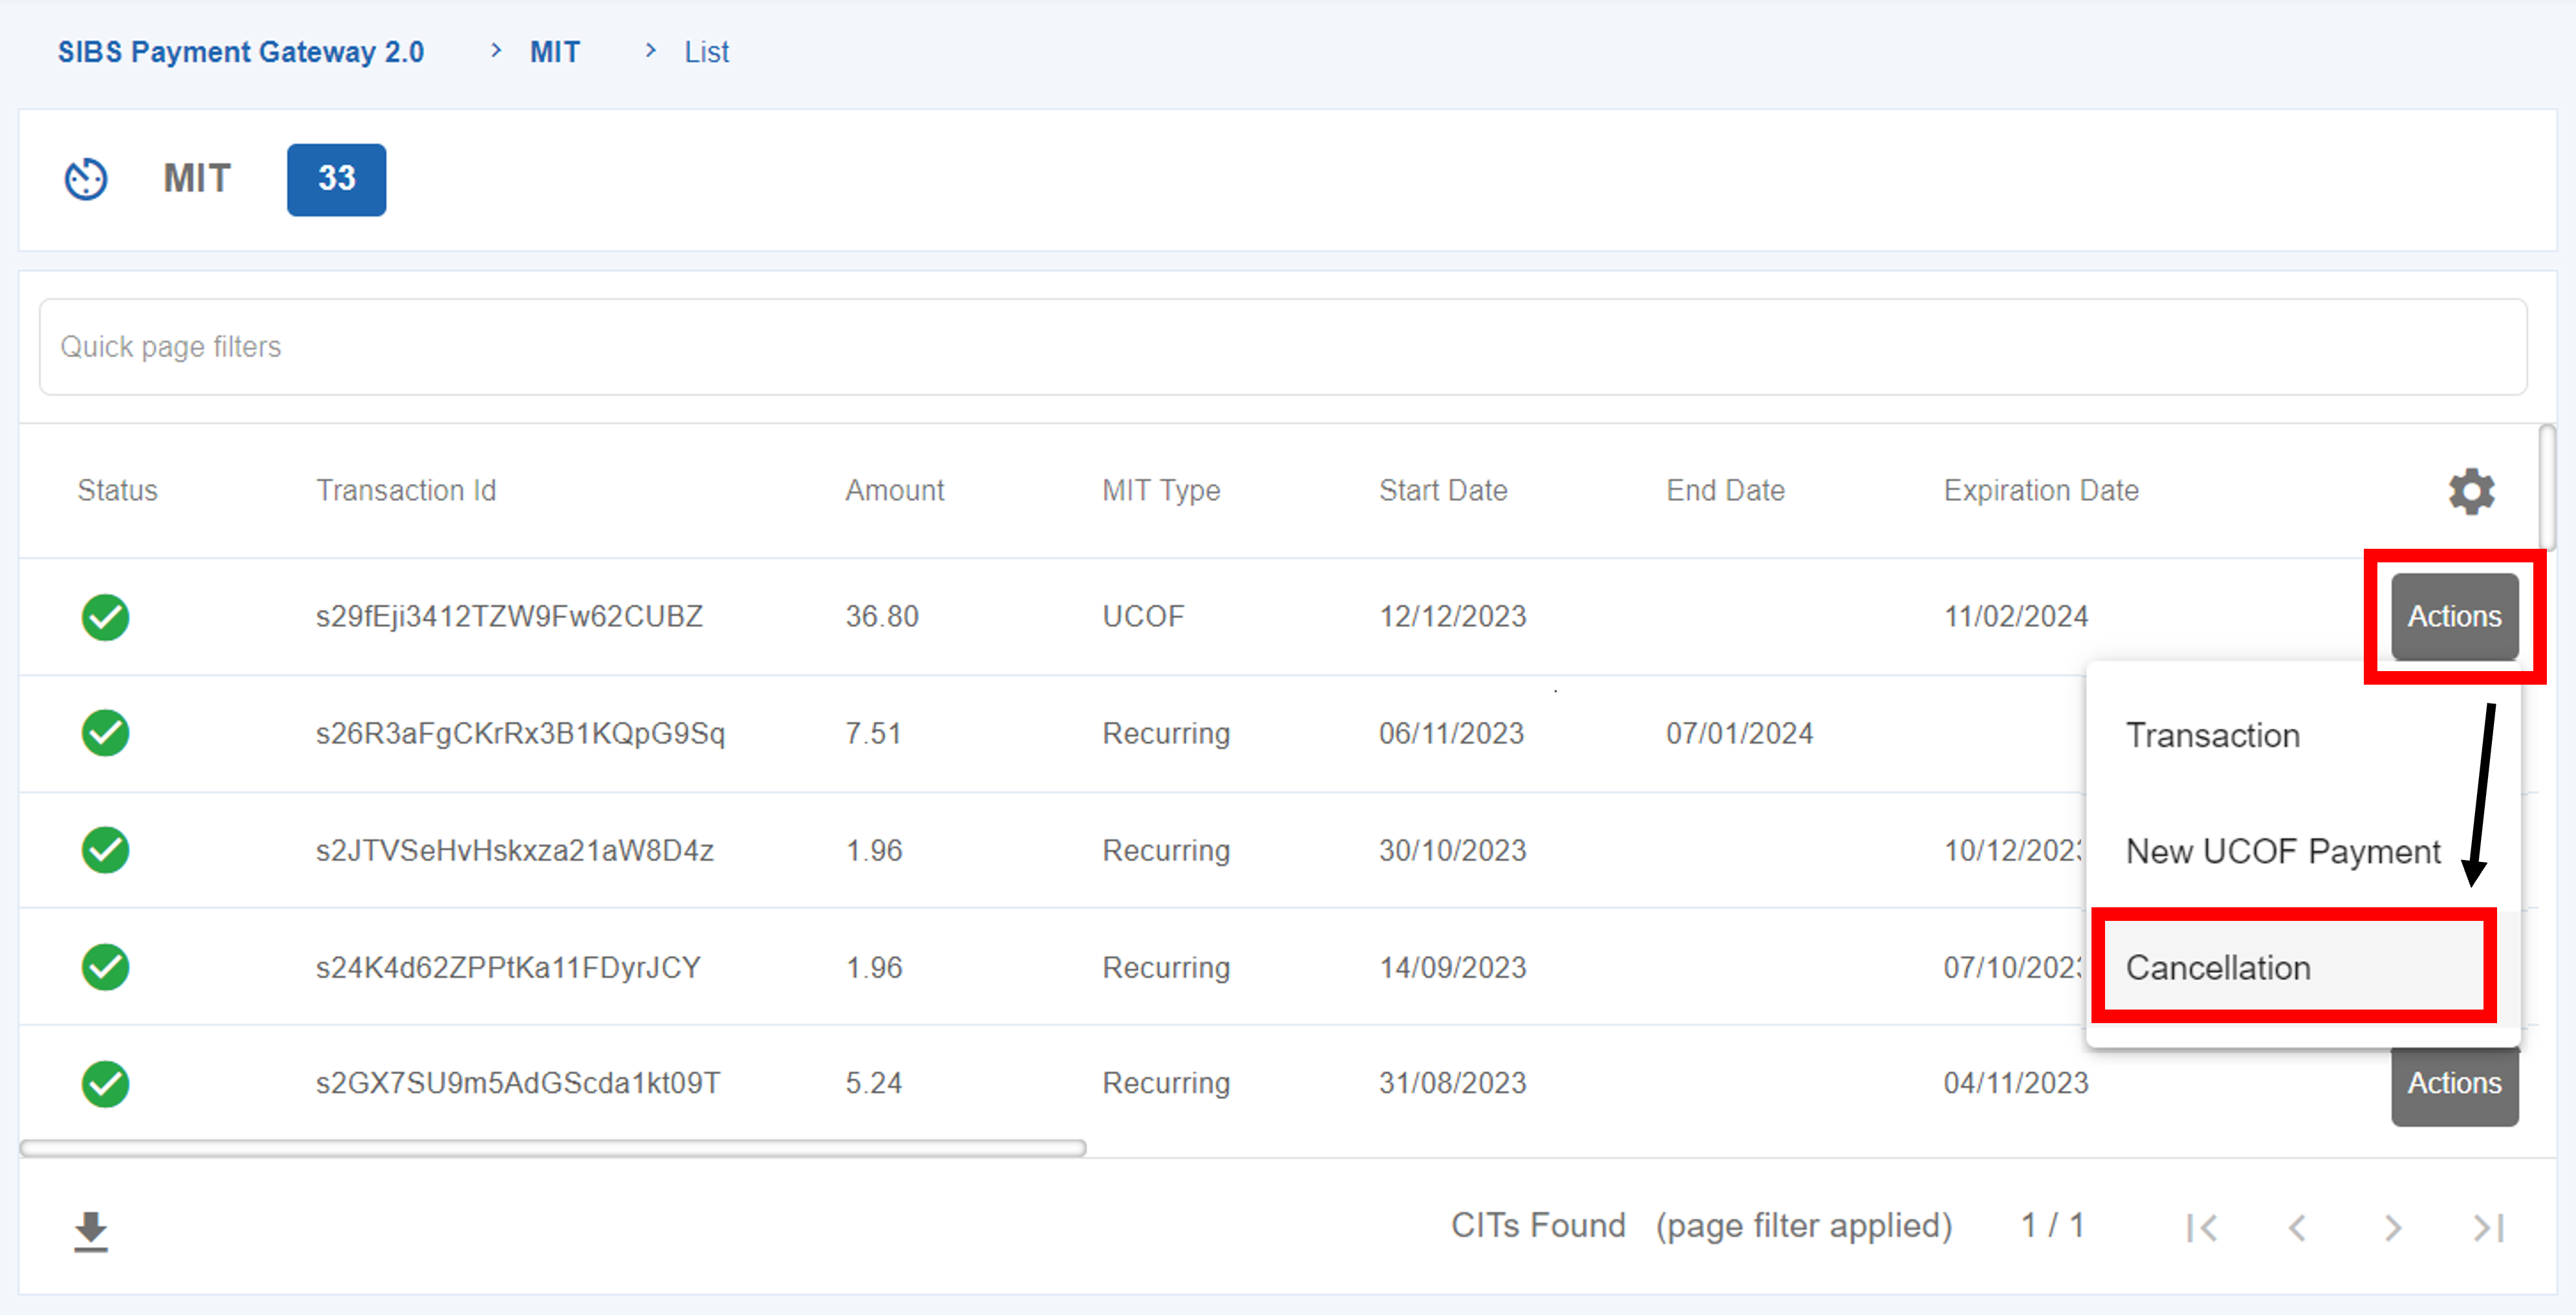Image resolution: width=2576 pixels, height=1315 pixels.
Task: Click green status check for 36.80 transaction
Action: click(105, 617)
